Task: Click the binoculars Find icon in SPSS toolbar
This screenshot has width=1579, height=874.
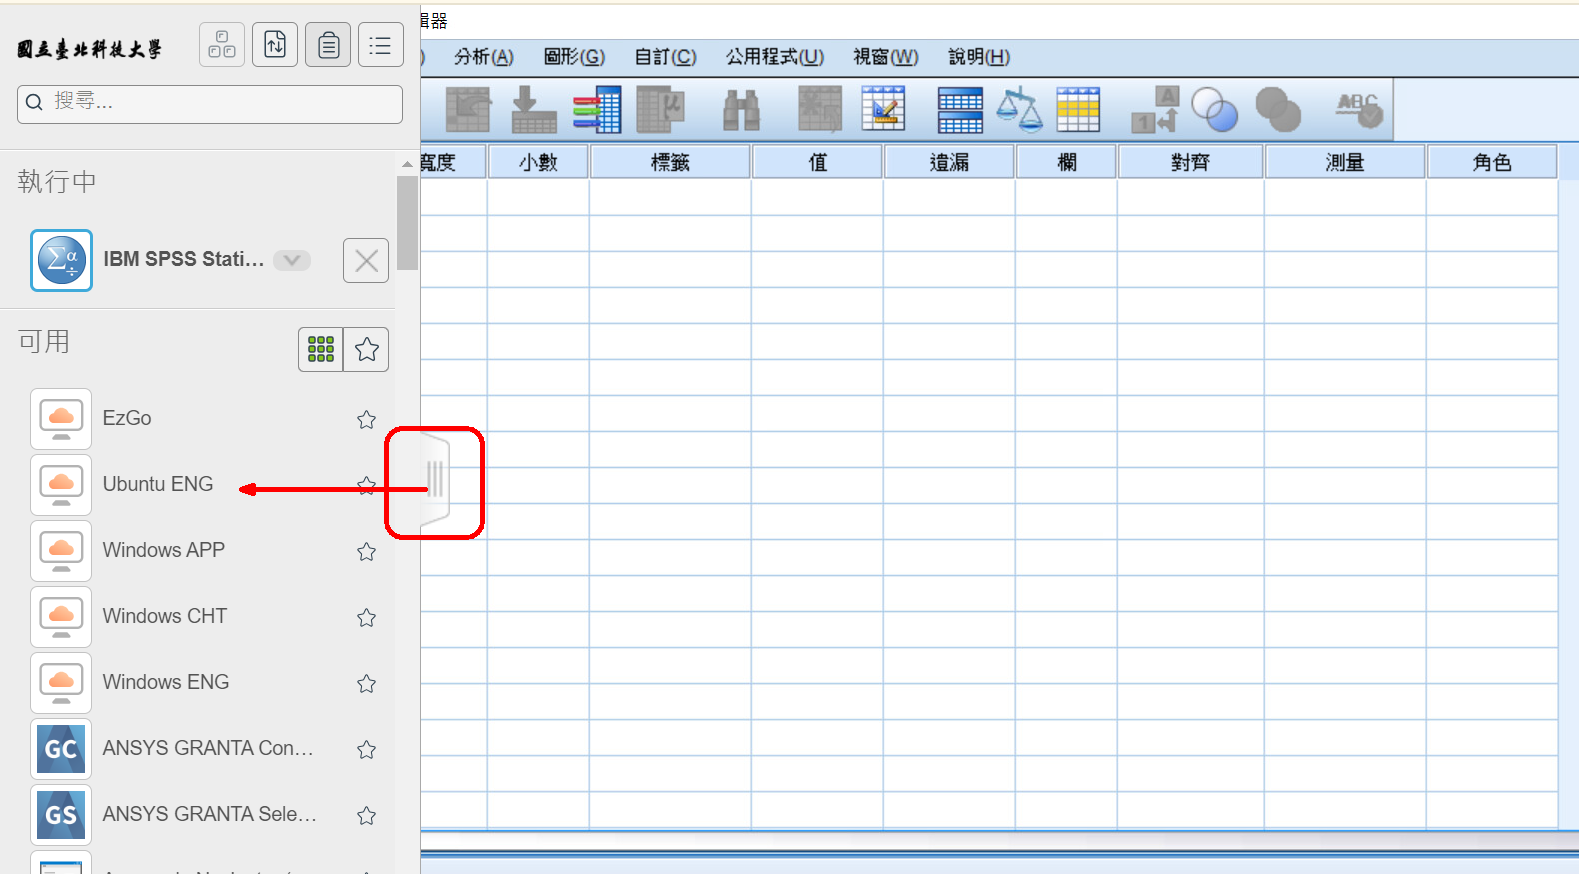Action: [741, 110]
